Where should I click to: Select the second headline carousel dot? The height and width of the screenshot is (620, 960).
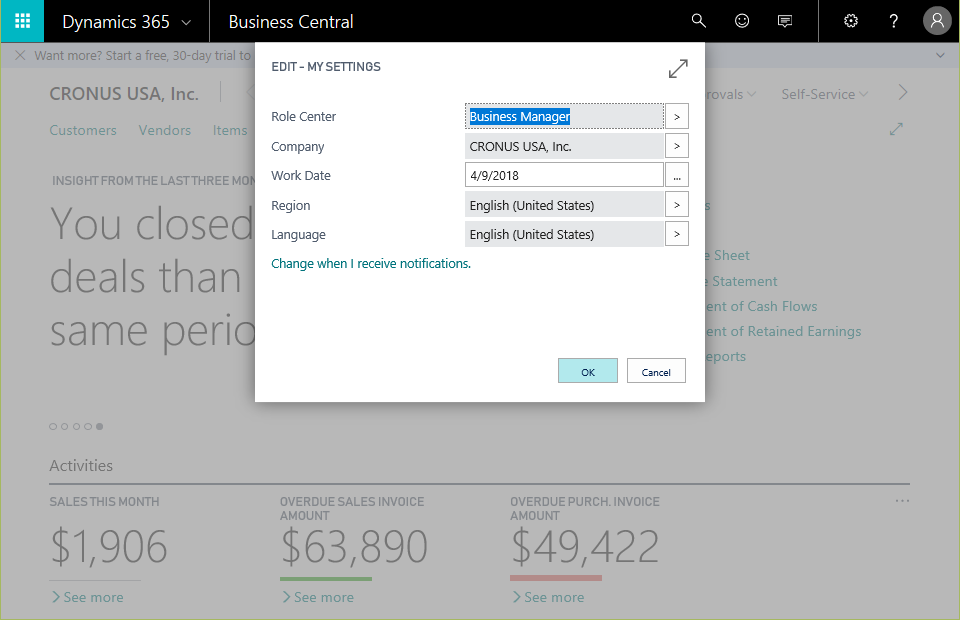64,427
